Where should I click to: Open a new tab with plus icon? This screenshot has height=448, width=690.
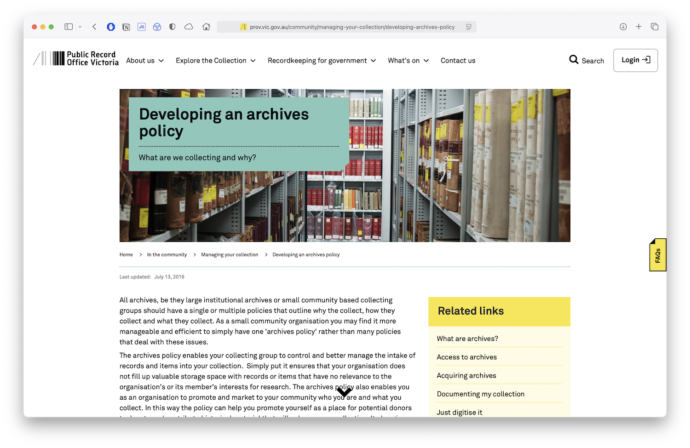[x=639, y=27]
